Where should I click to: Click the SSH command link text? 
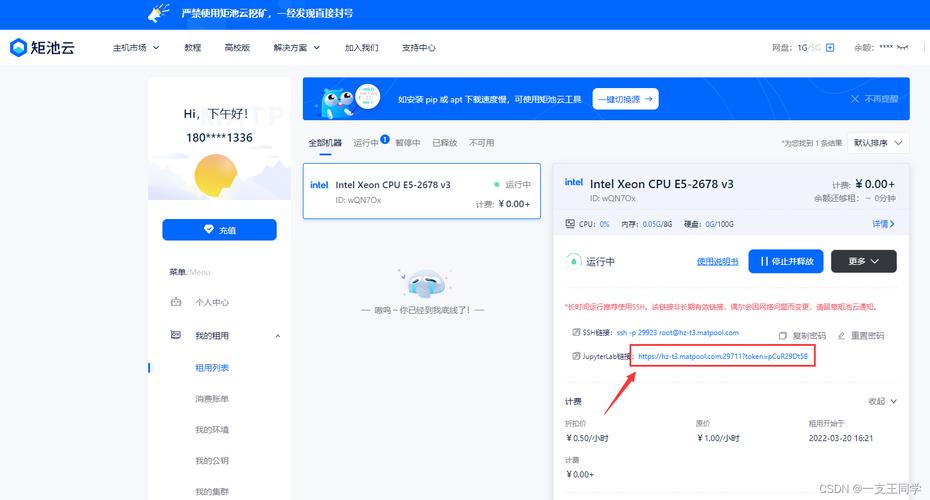pos(678,333)
